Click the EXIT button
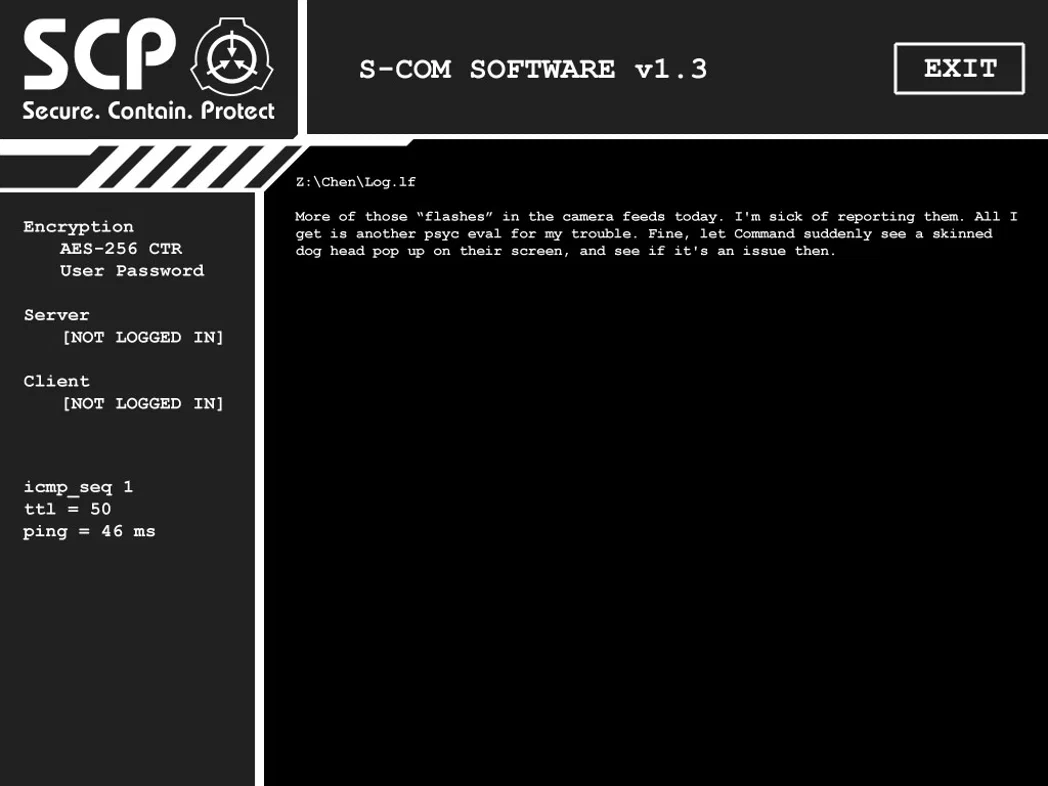The image size is (1048, 786). (x=959, y=69)
